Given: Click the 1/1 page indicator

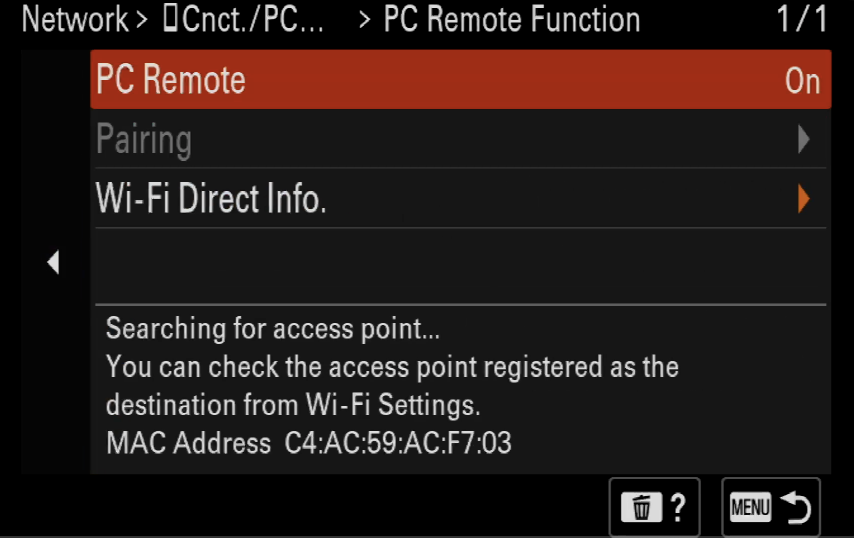Looking at the screenshot, I should click(802, 19).
